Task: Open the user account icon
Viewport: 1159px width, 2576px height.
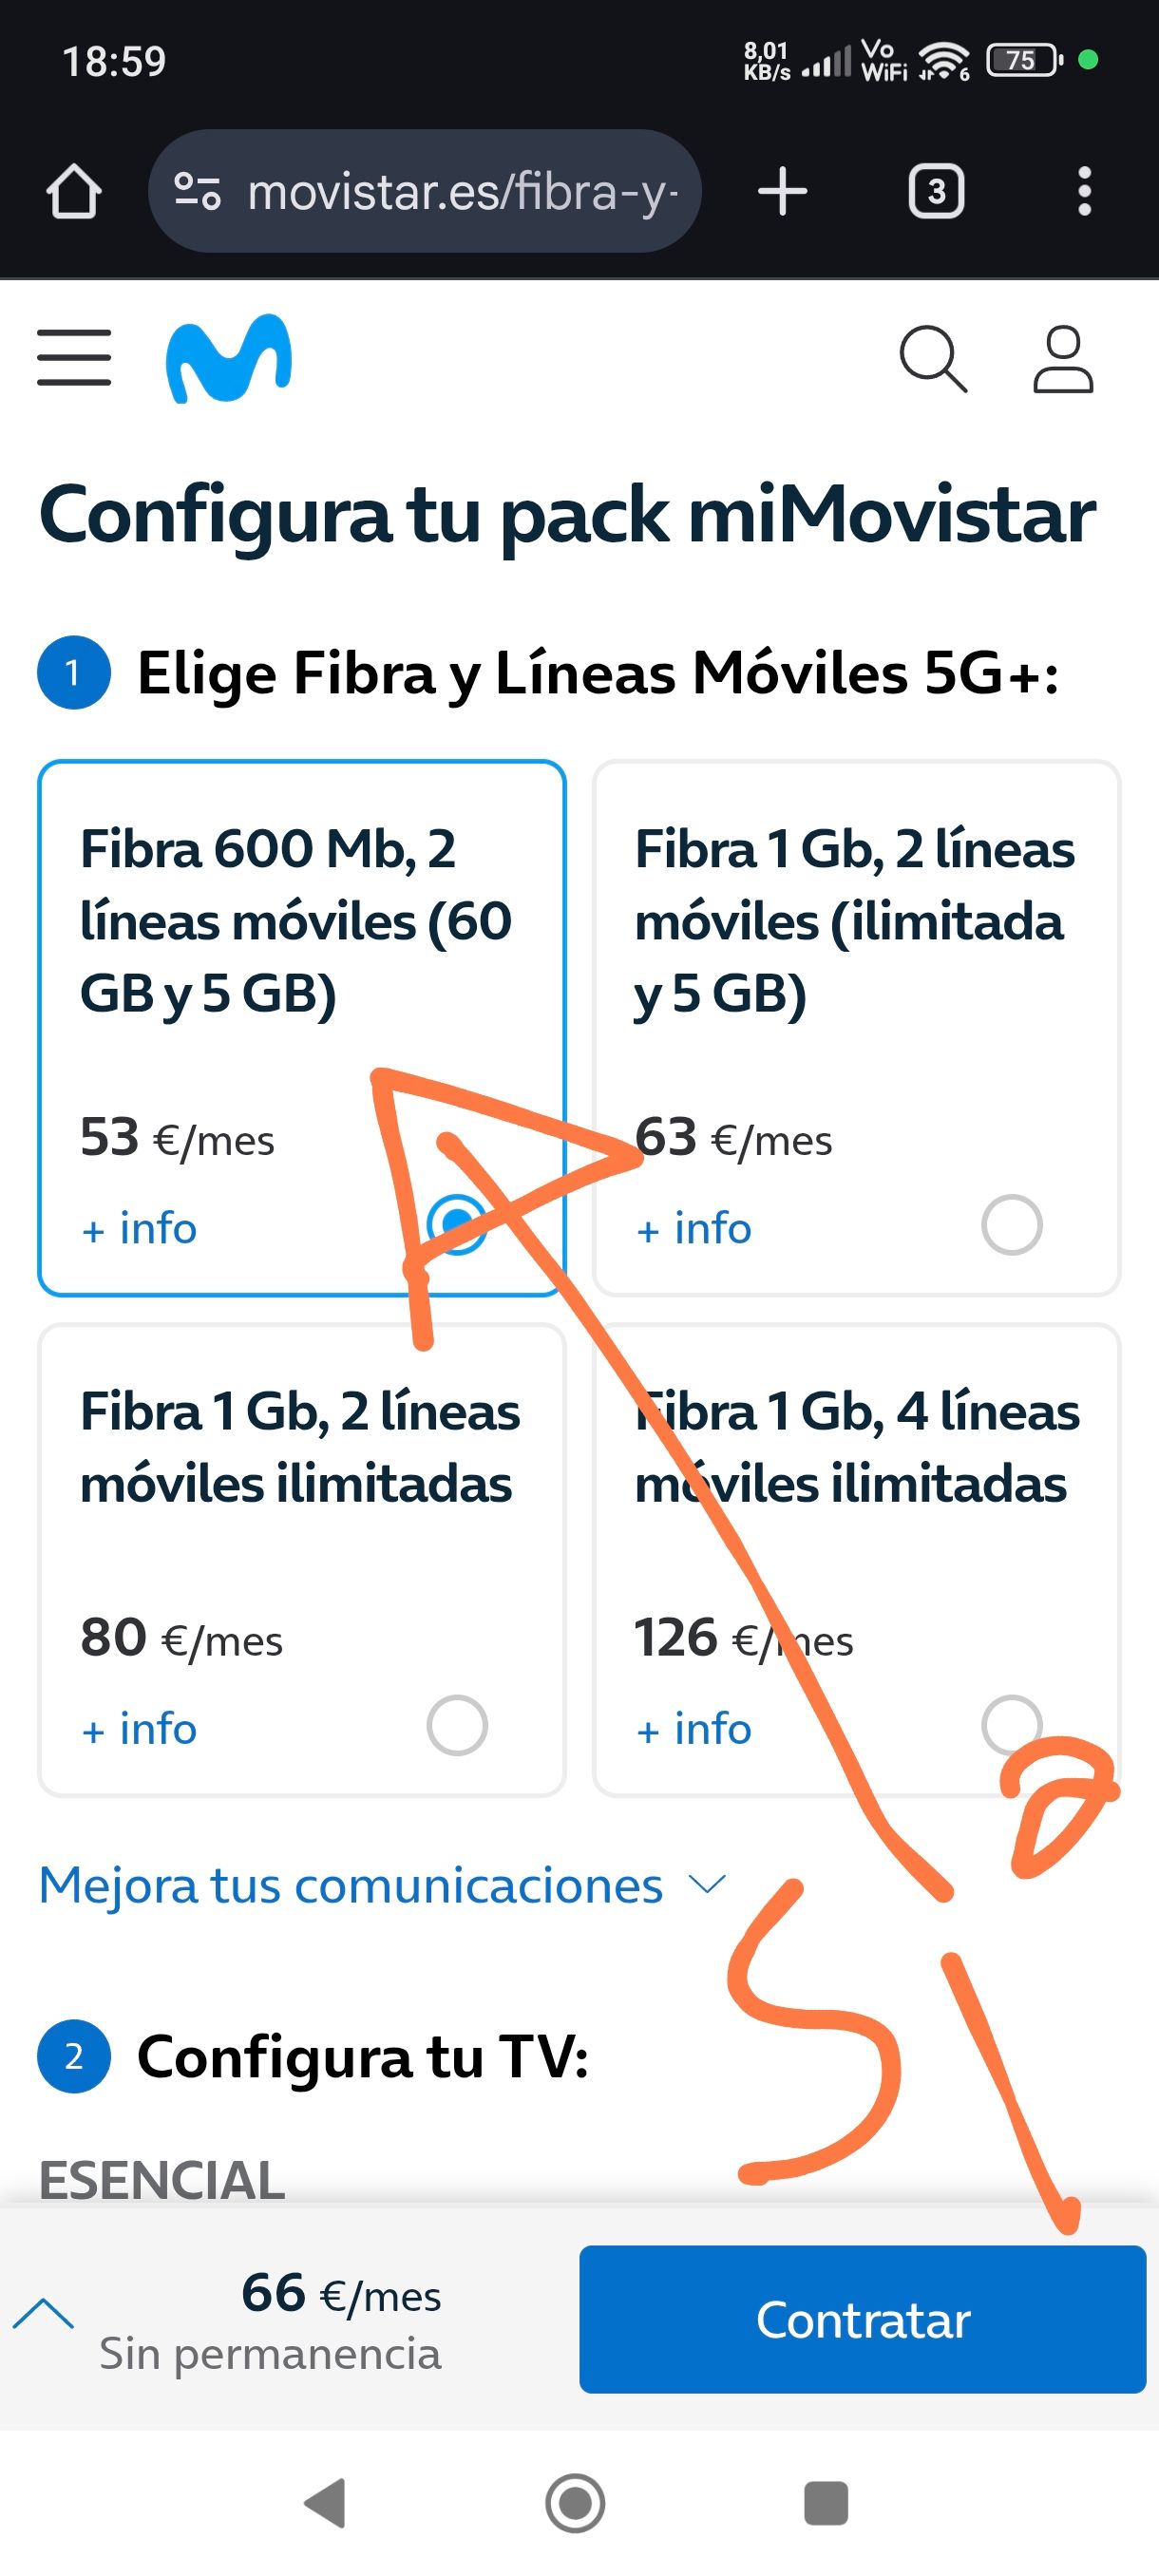Action: coord(1062,358)
